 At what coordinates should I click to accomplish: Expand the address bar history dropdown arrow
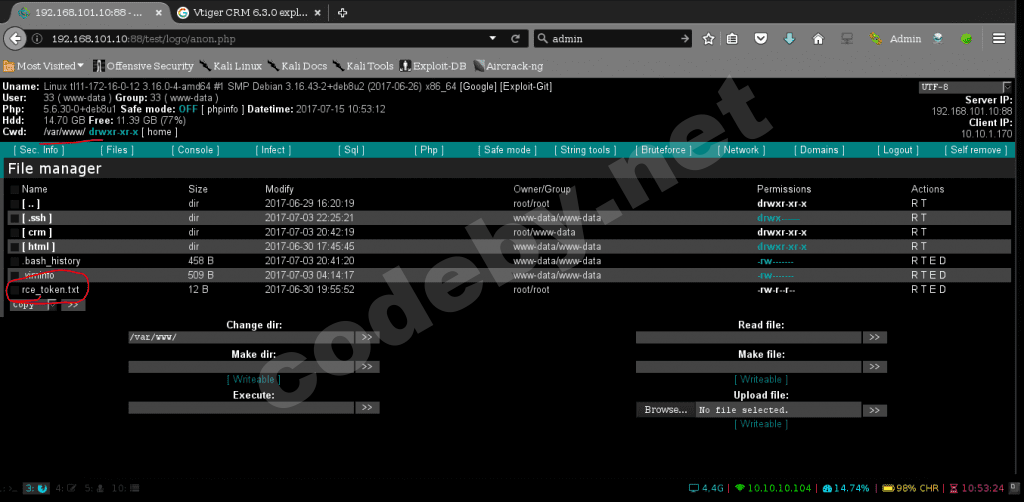(493, 39)
